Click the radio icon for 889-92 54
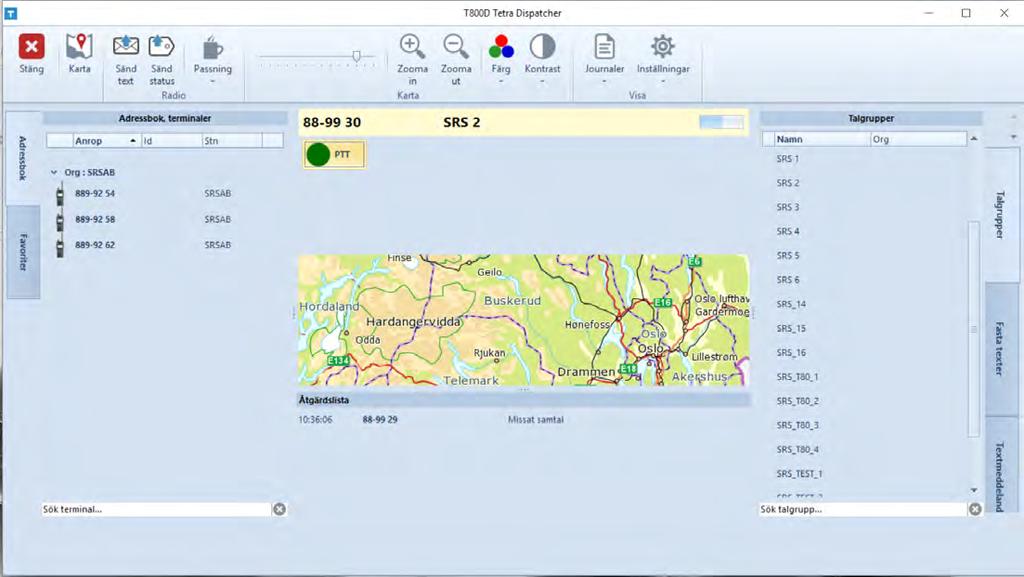 tap(60, 194)
